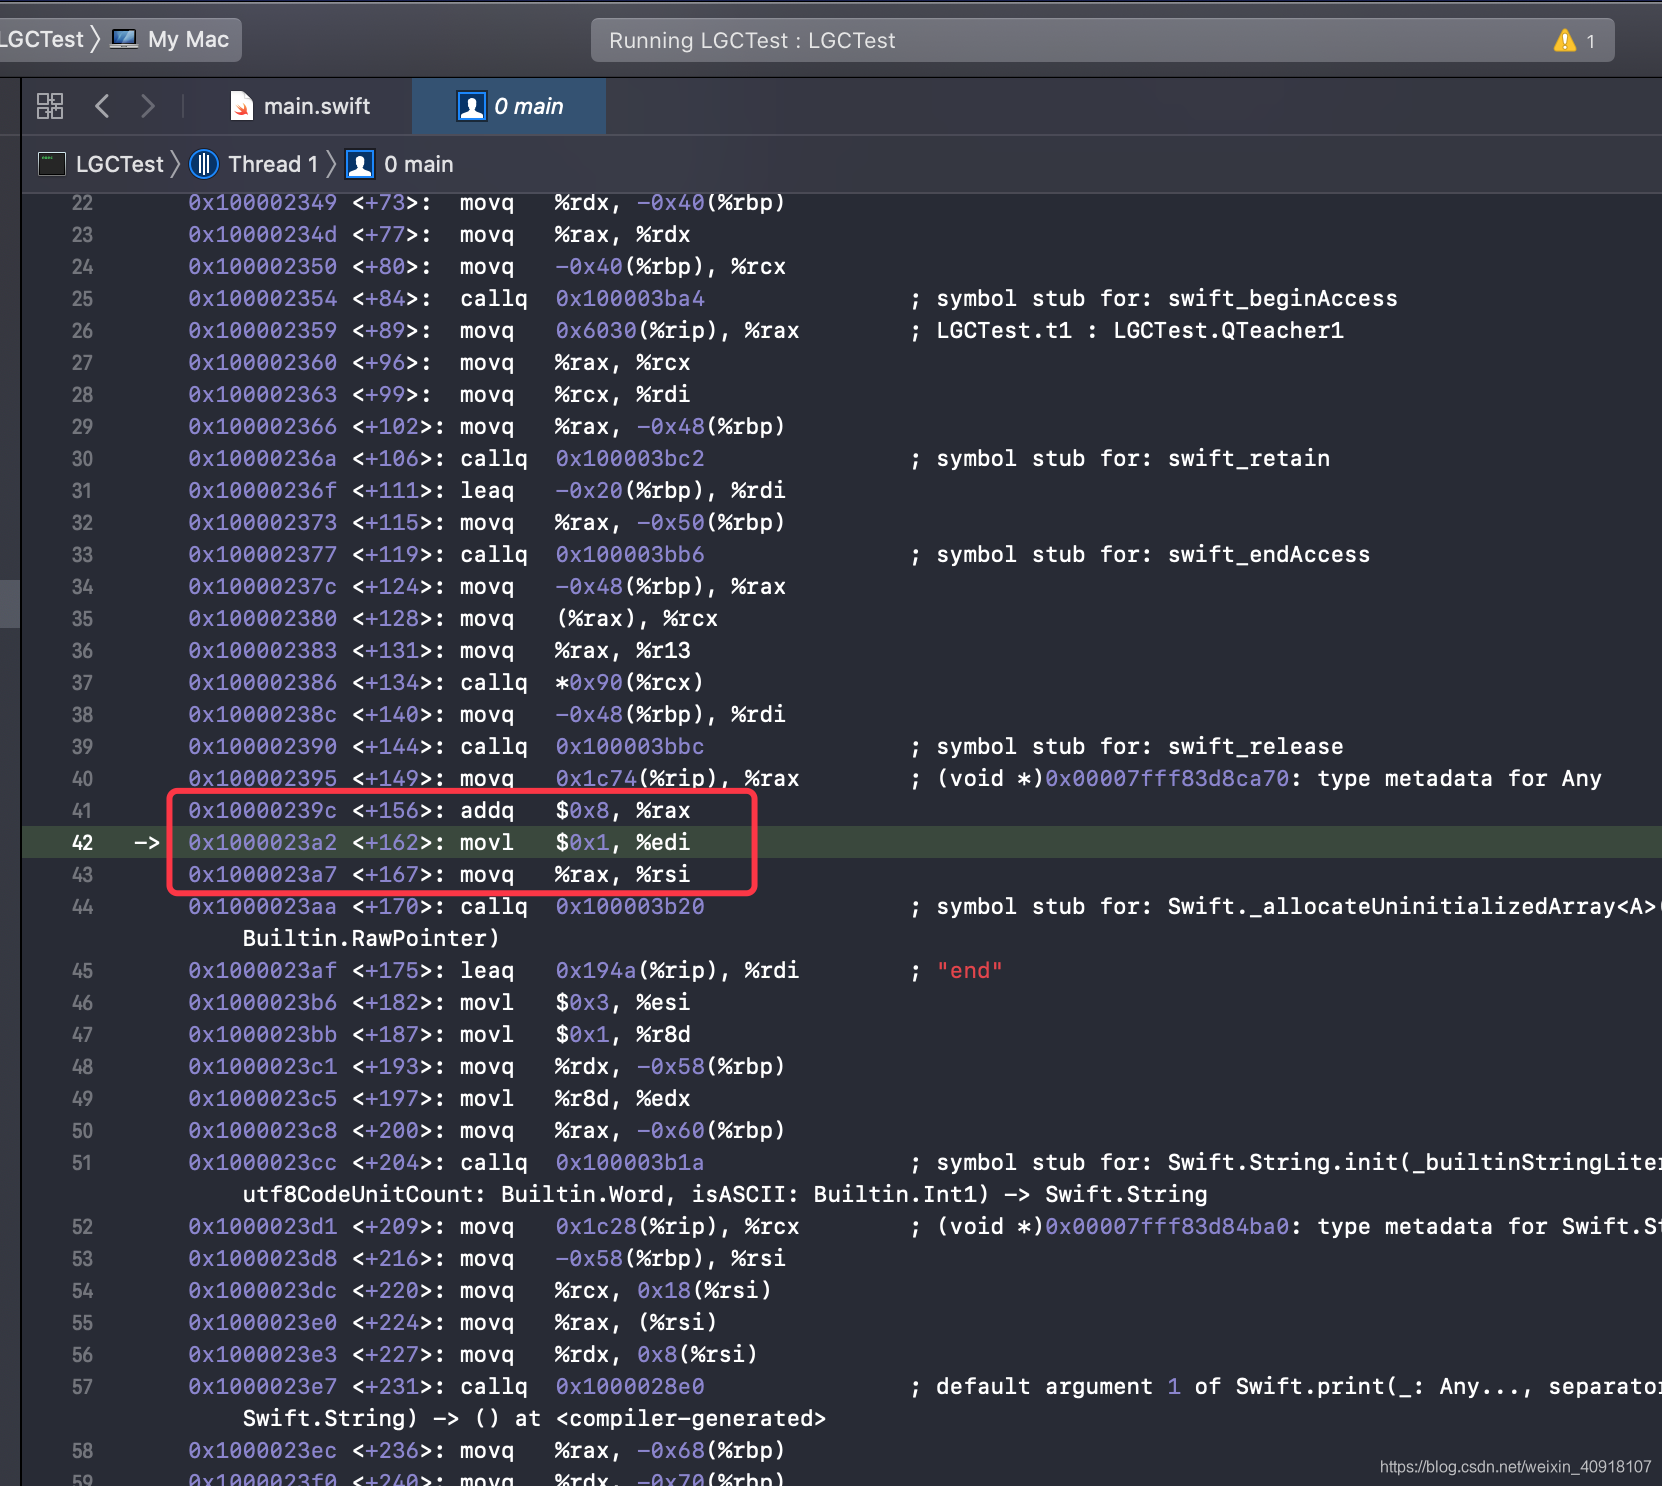Click the compiler-generated comment text
The image size is (1662, 1486).
pos(691,1419)
